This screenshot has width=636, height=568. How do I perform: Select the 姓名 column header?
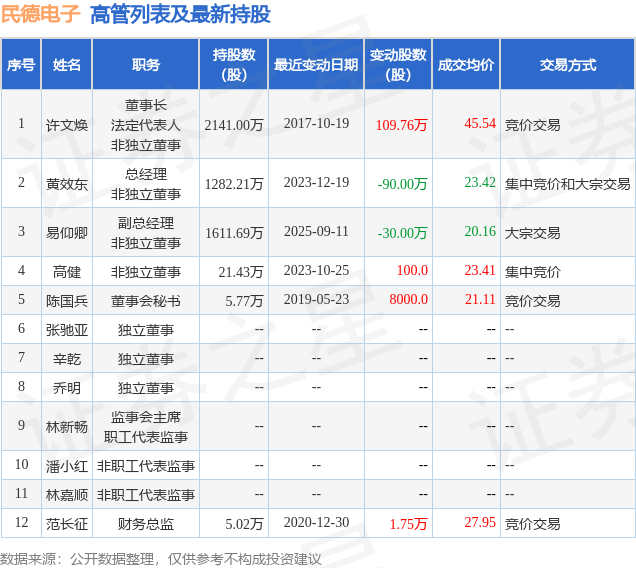click(x=67, y=65)
